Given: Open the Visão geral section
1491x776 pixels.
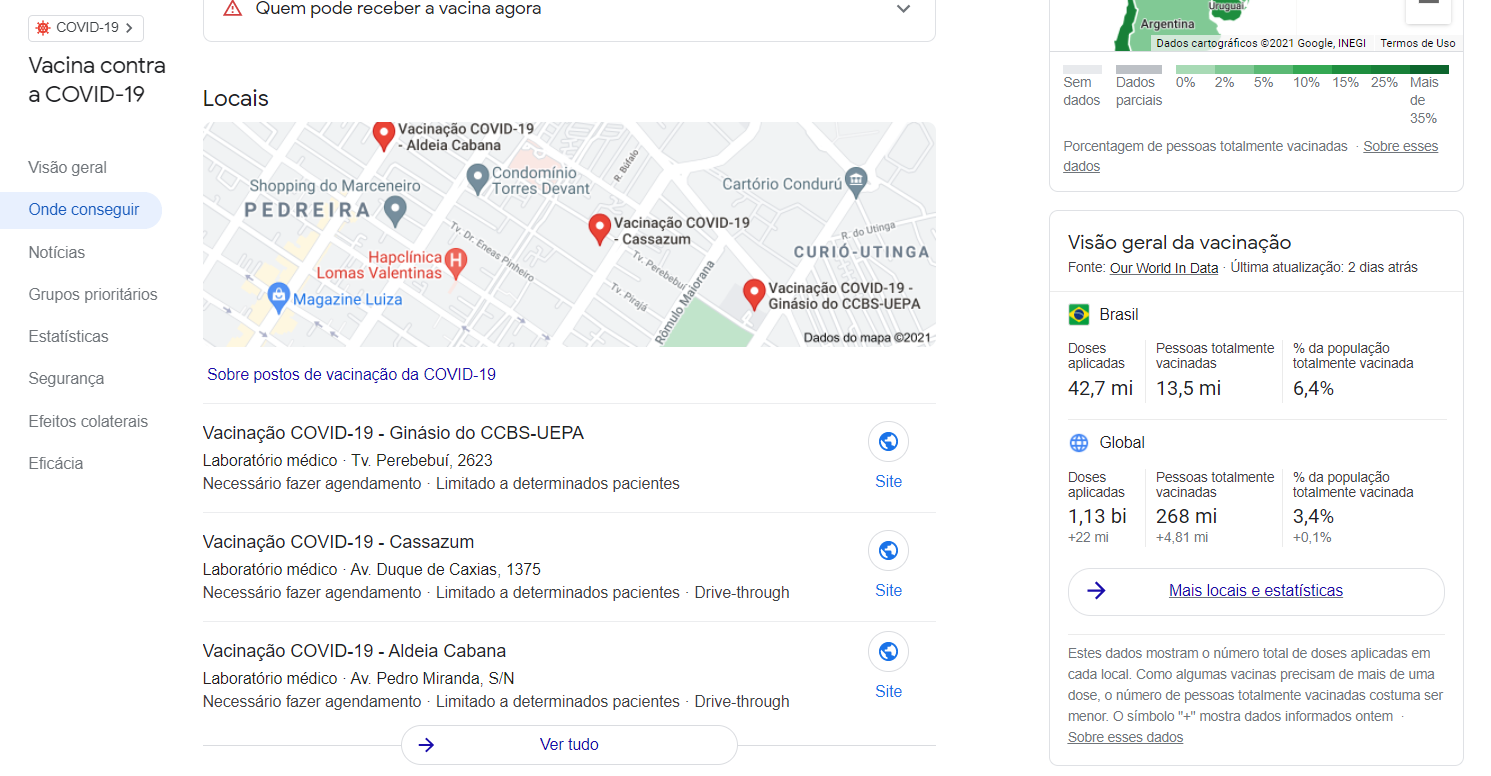Looking at the screenshot, I should 68,168.
